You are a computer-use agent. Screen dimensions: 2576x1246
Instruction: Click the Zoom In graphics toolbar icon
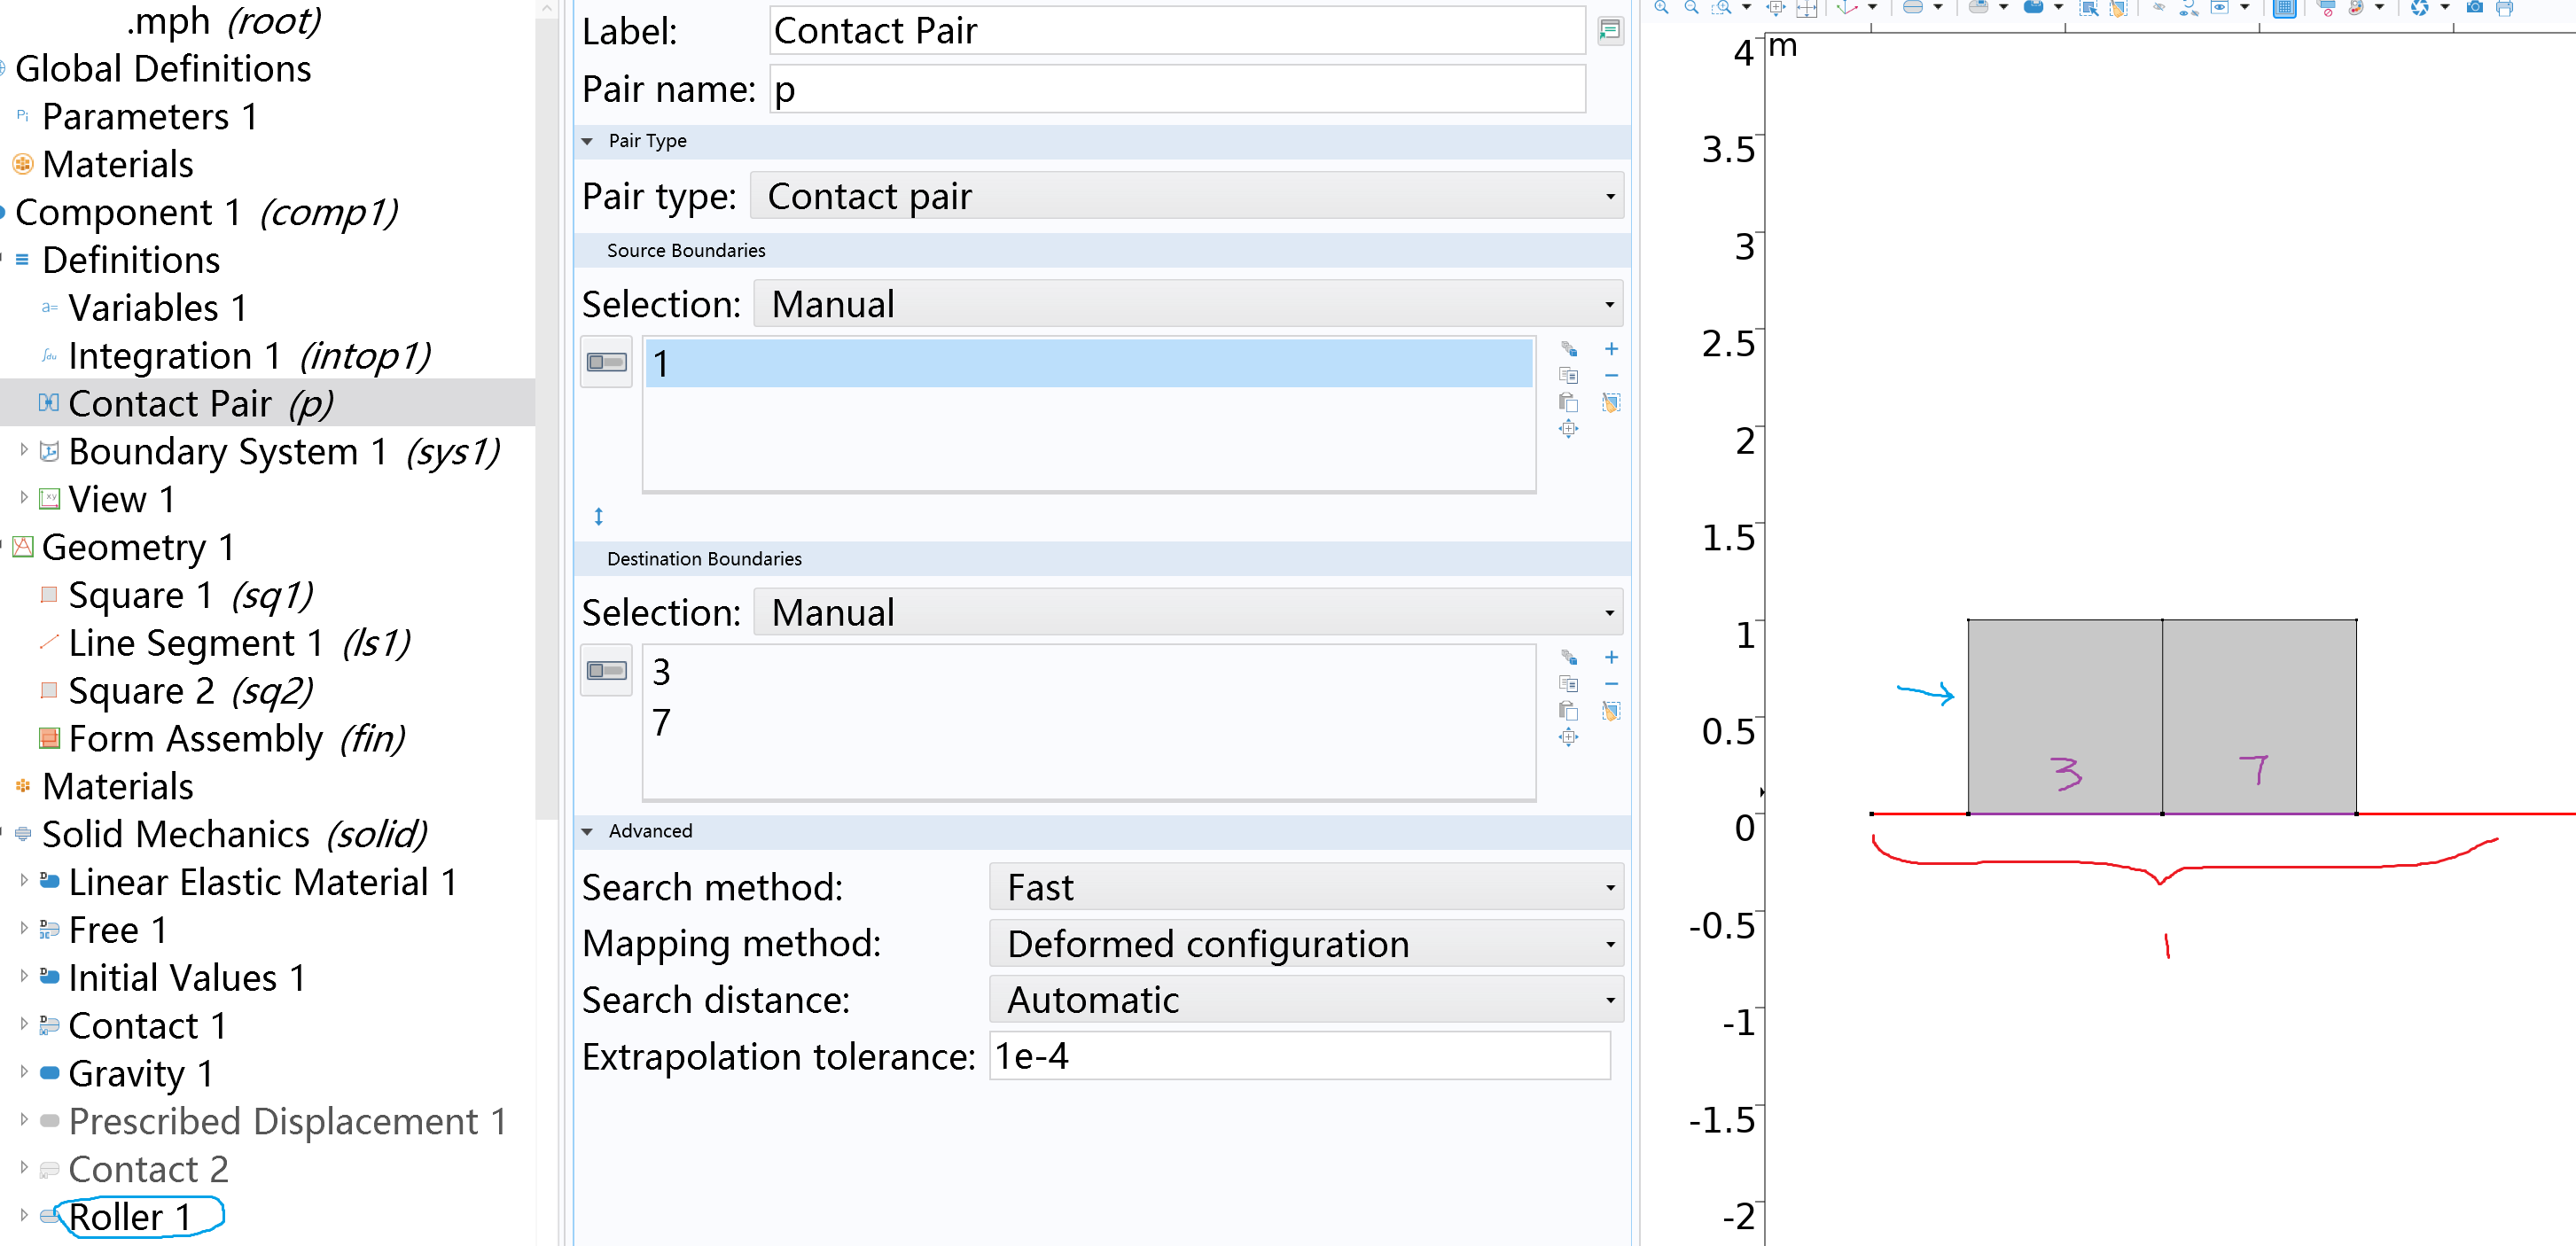pyautogui.click(x=1661, y=8)
